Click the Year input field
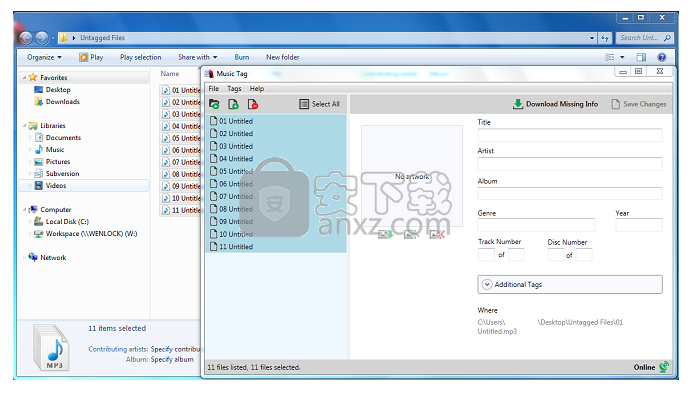 [x=639, y=225]
